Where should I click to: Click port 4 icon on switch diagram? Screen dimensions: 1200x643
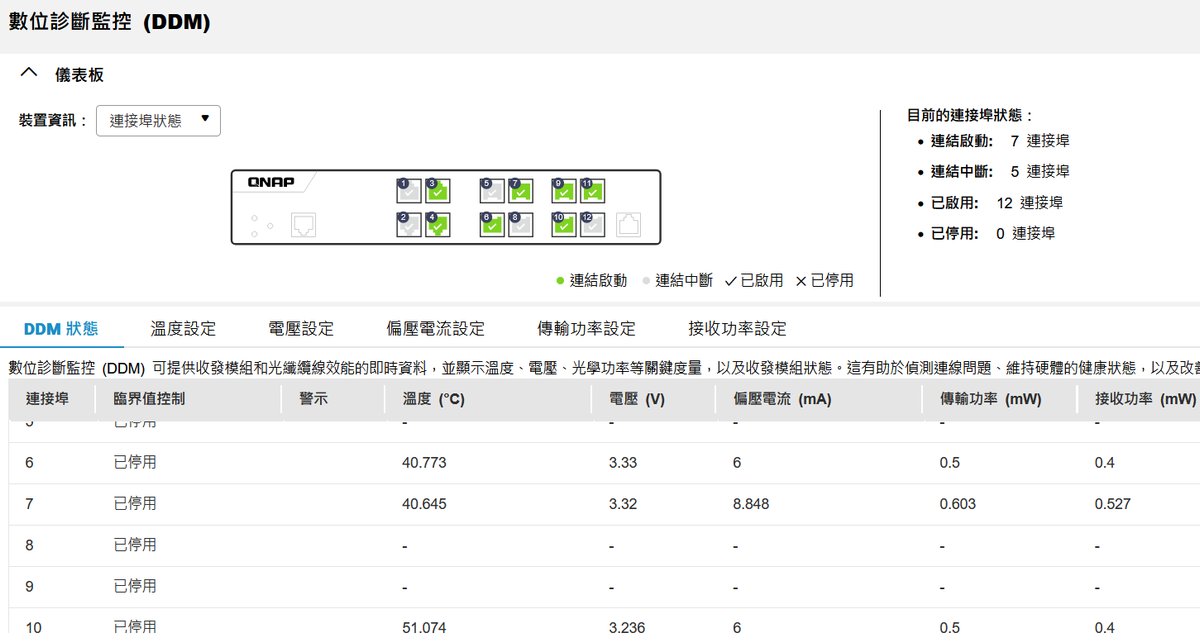tap(437, 225)
